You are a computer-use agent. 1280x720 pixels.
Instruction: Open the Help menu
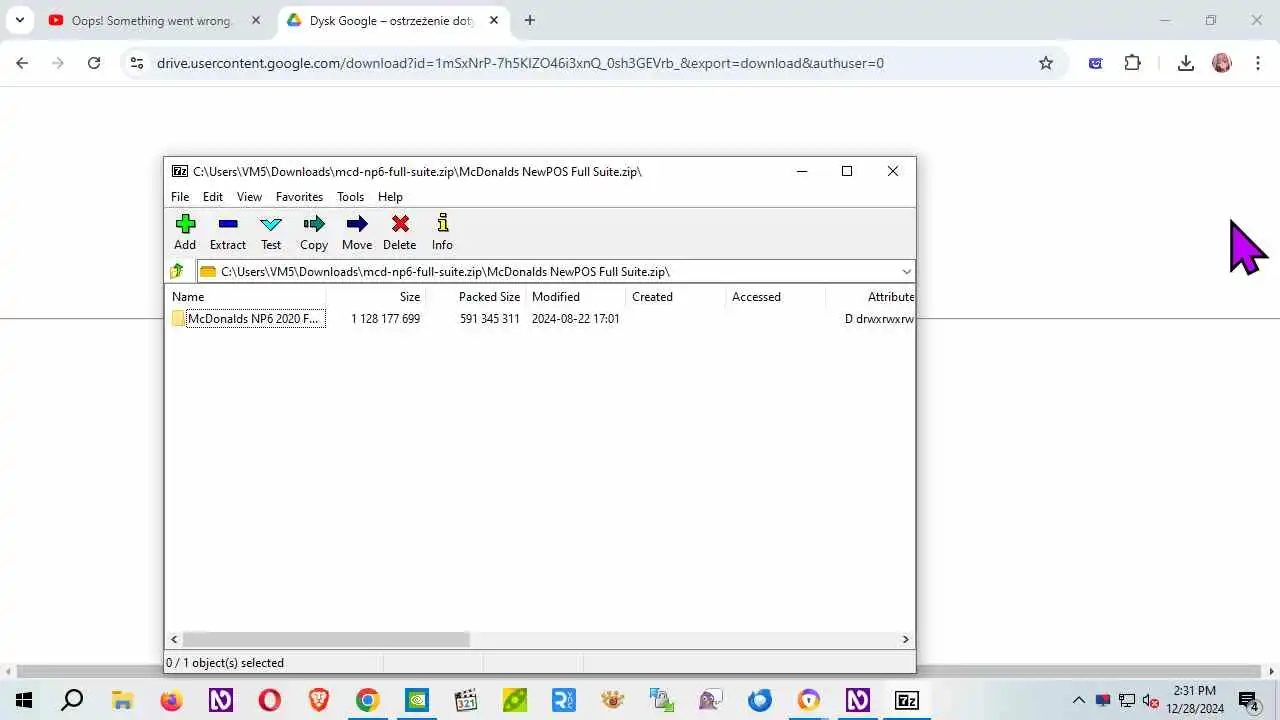click(390, 197)
